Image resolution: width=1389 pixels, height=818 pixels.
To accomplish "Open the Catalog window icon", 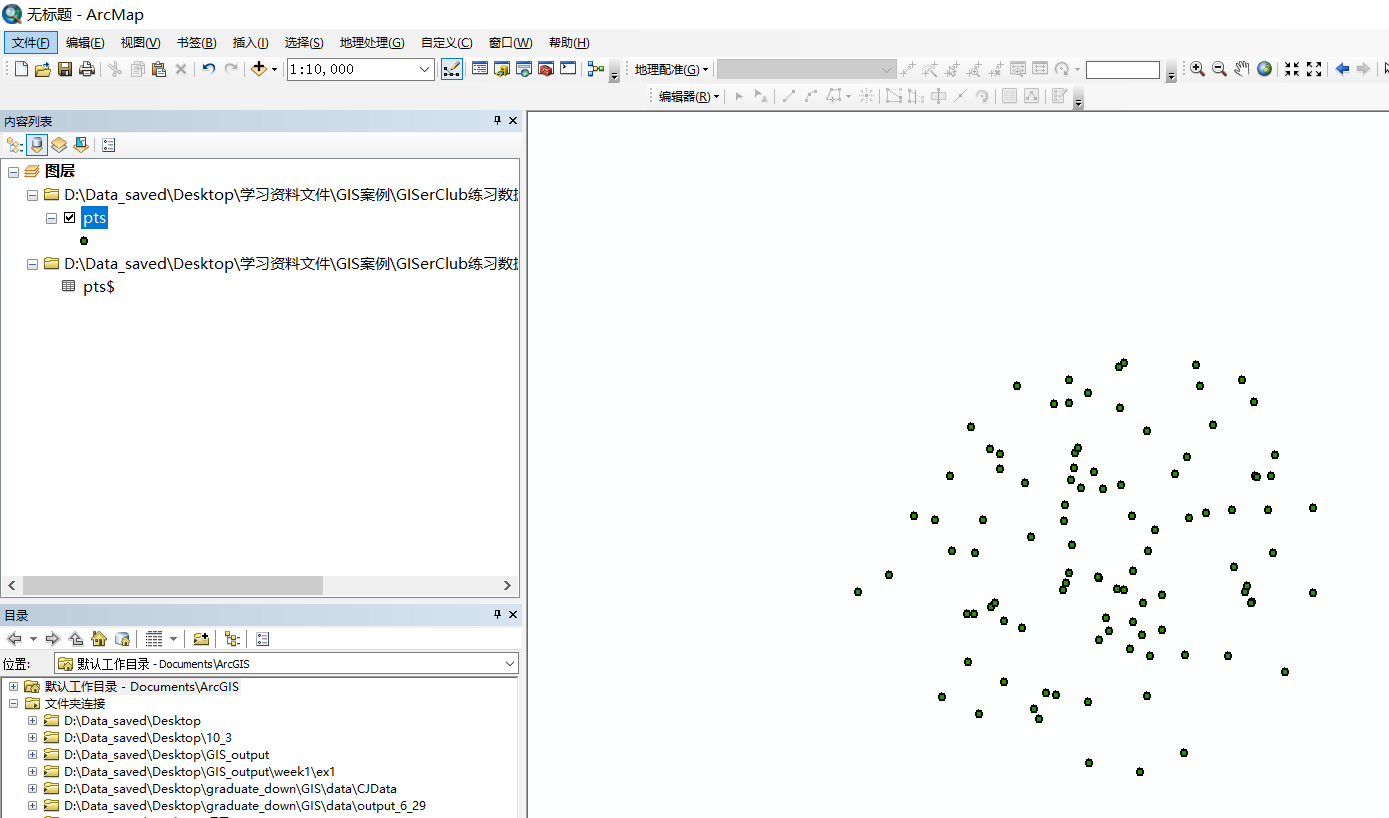I will point(502,69).
